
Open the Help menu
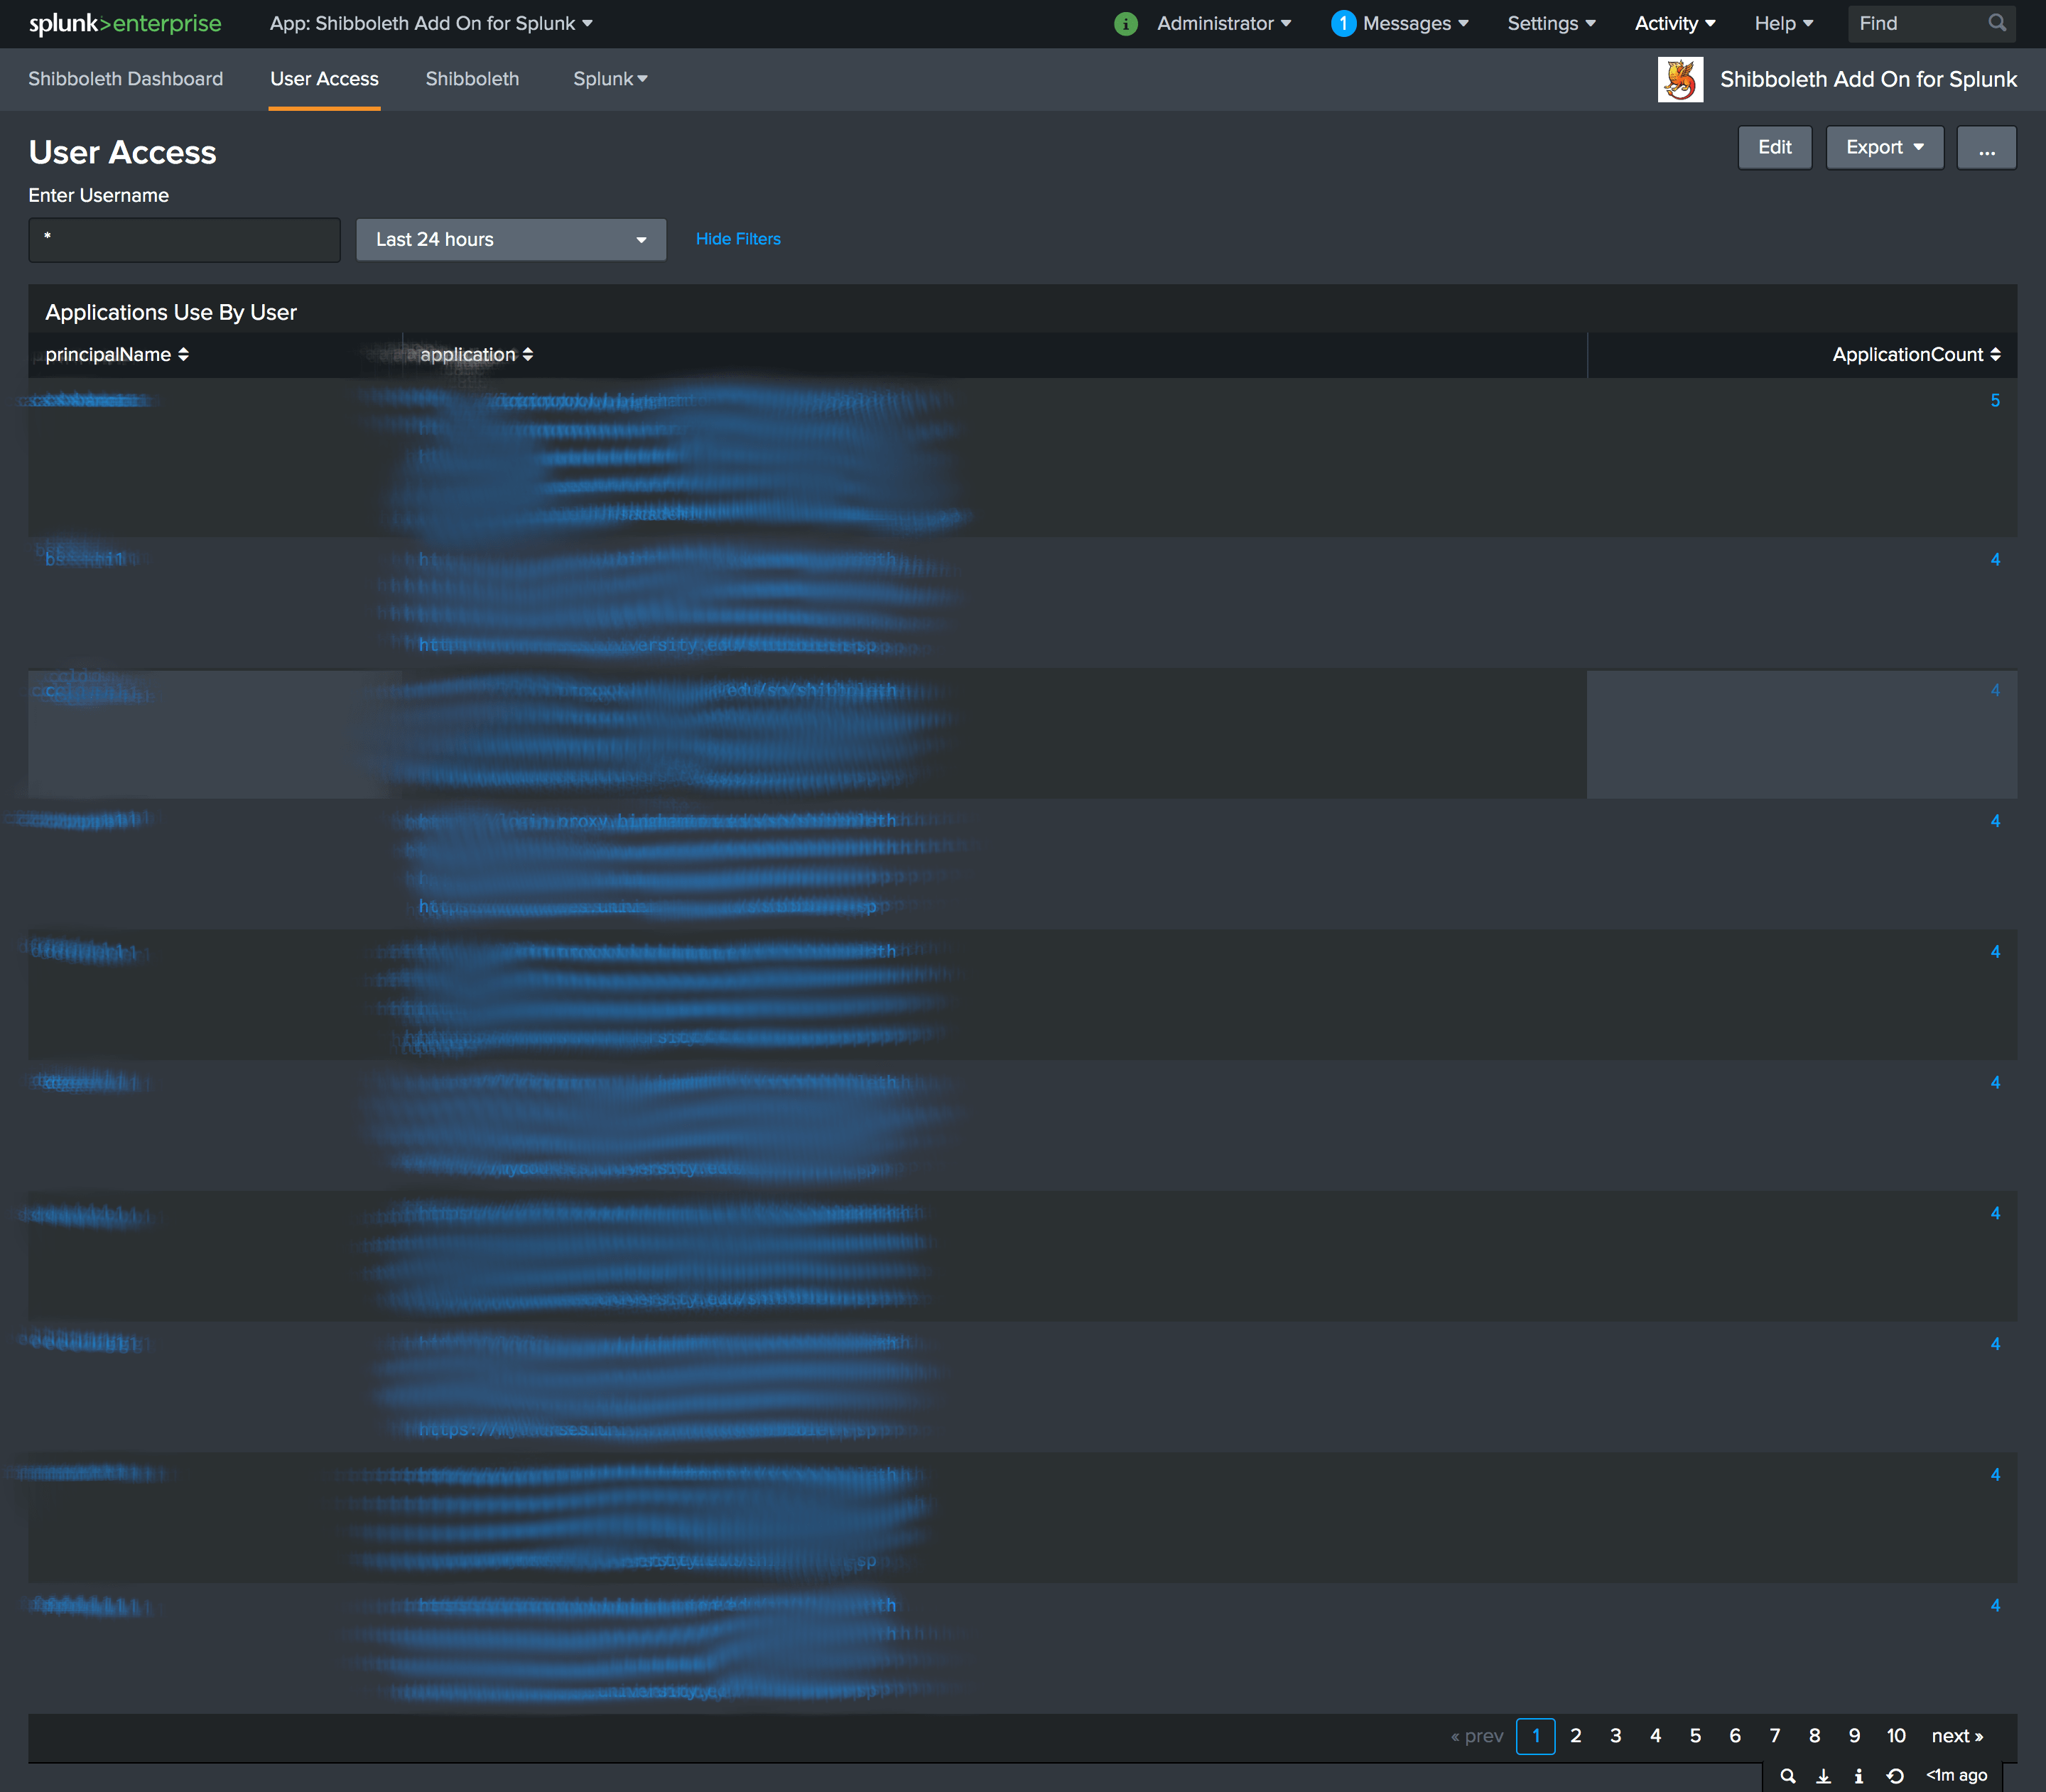[1783, 23]
